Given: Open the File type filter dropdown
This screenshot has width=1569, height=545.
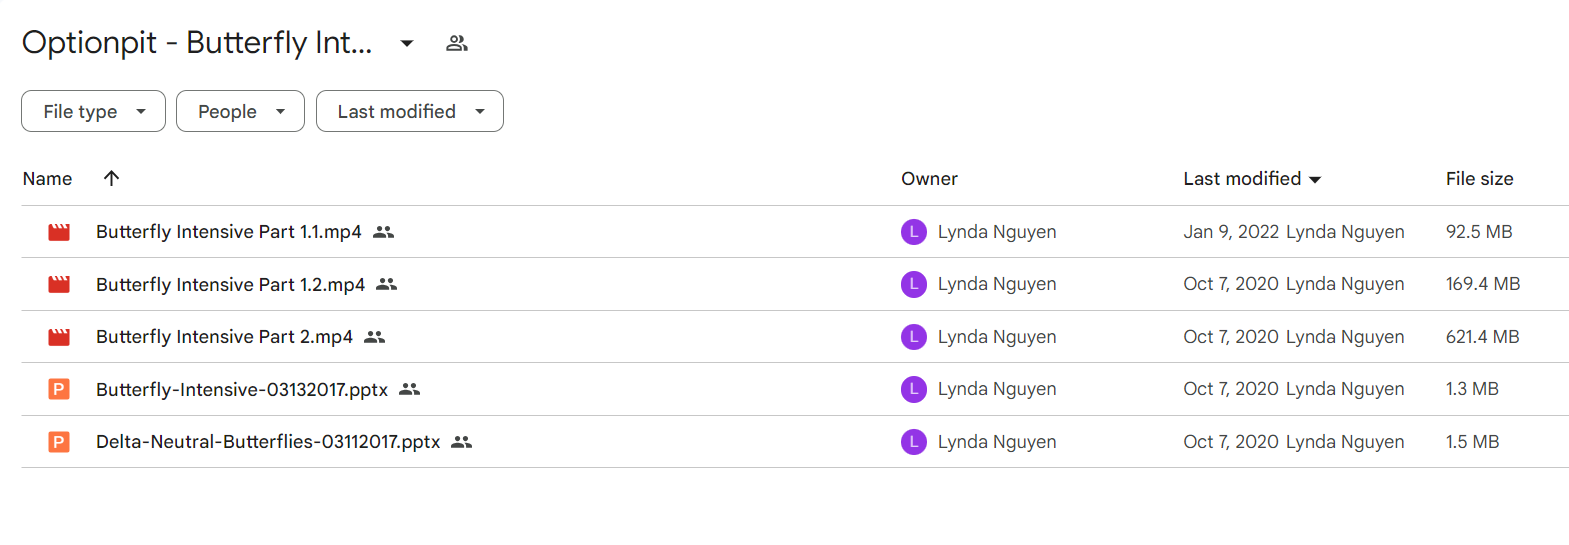Looking at the screenshot, I should [x=93, y=111].
